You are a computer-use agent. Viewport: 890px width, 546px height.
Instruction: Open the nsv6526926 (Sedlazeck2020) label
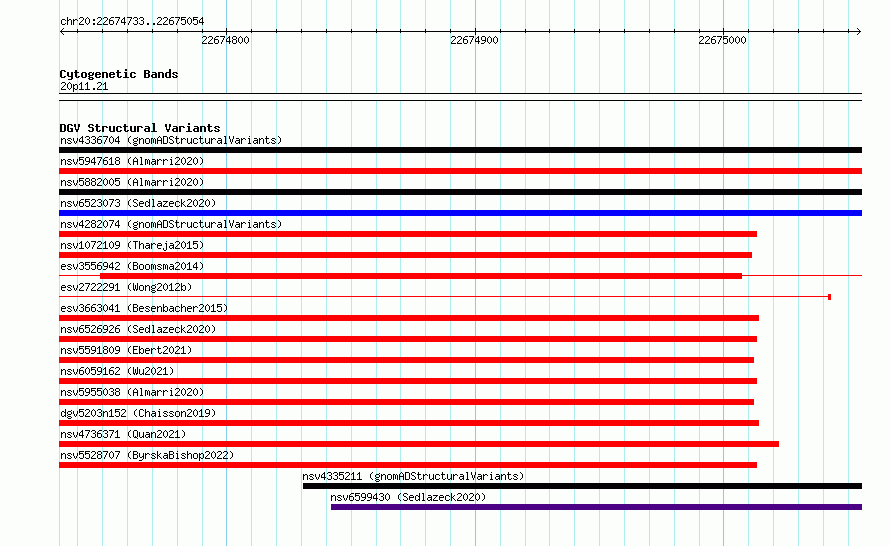[x=138, y=329]
